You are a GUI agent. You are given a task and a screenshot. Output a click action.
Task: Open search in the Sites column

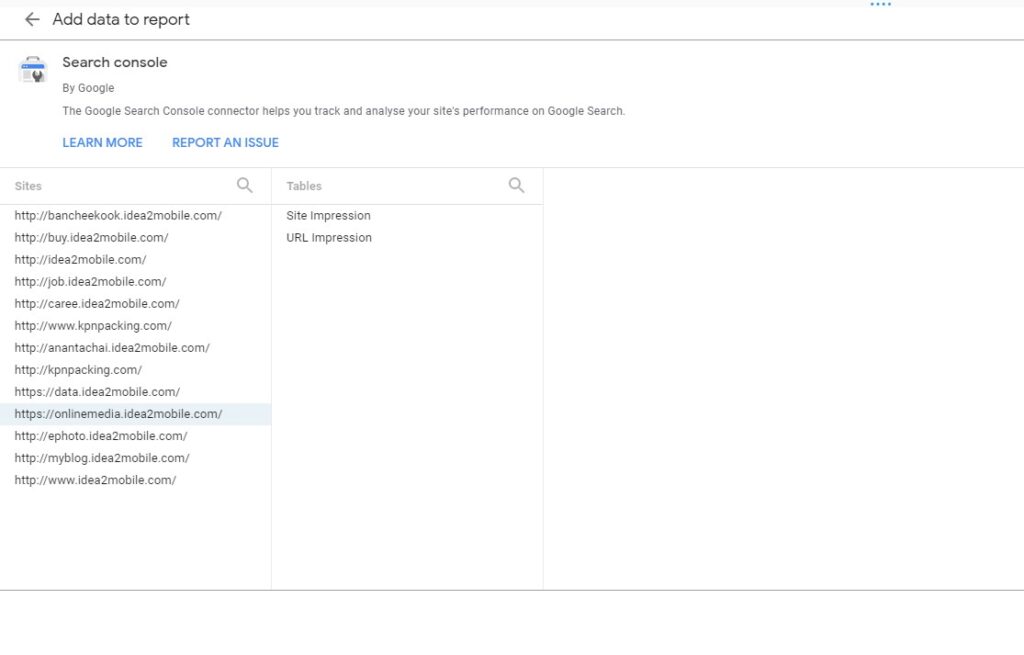click(x=244, y=185)
